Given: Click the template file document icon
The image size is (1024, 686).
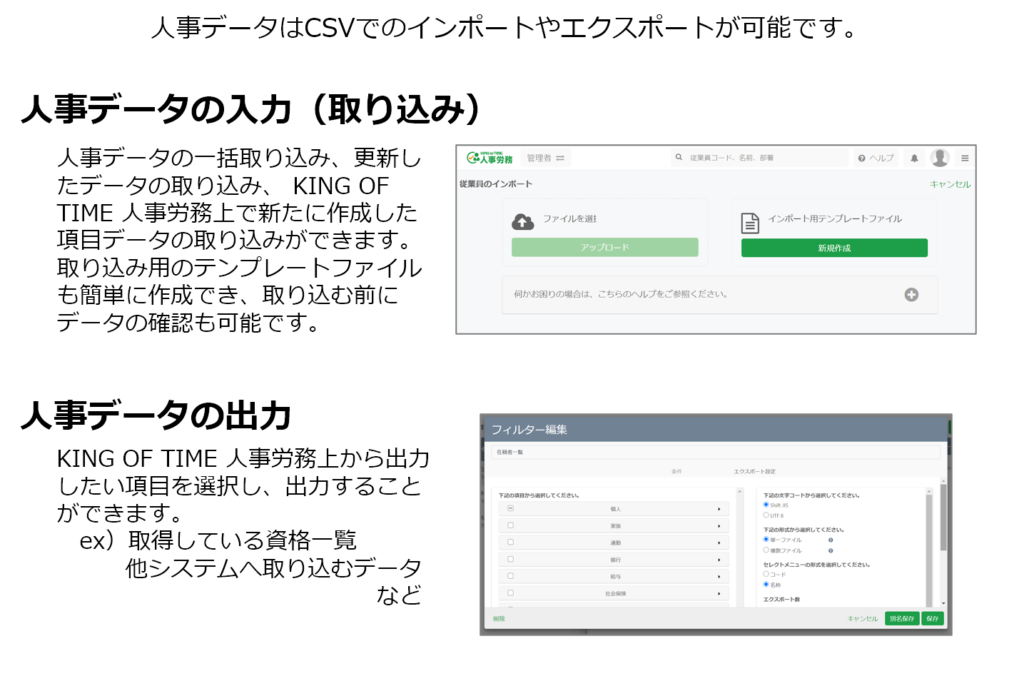Looking at the screenshot, I should pos(750,223).
